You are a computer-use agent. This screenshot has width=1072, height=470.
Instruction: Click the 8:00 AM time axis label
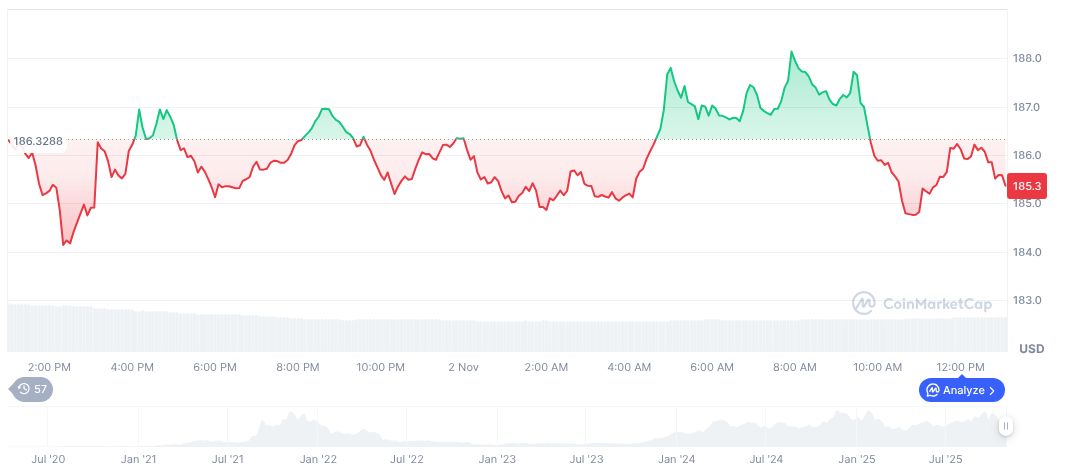(795, 367)
